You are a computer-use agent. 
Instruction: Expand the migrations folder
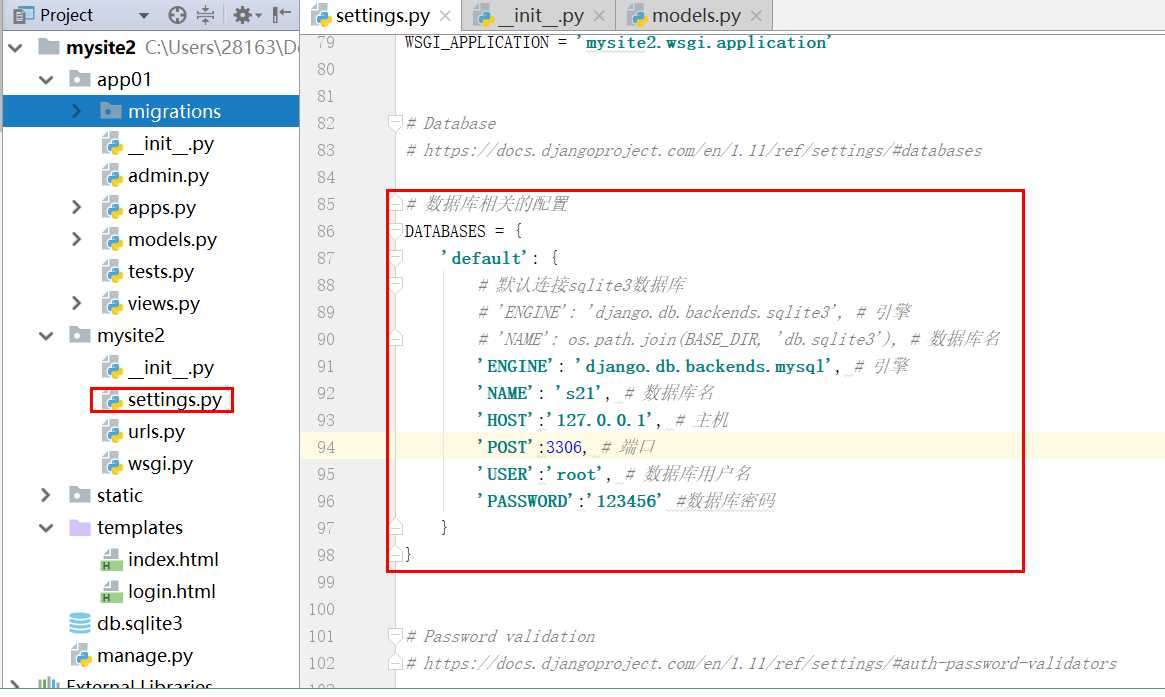pos(77,111)
